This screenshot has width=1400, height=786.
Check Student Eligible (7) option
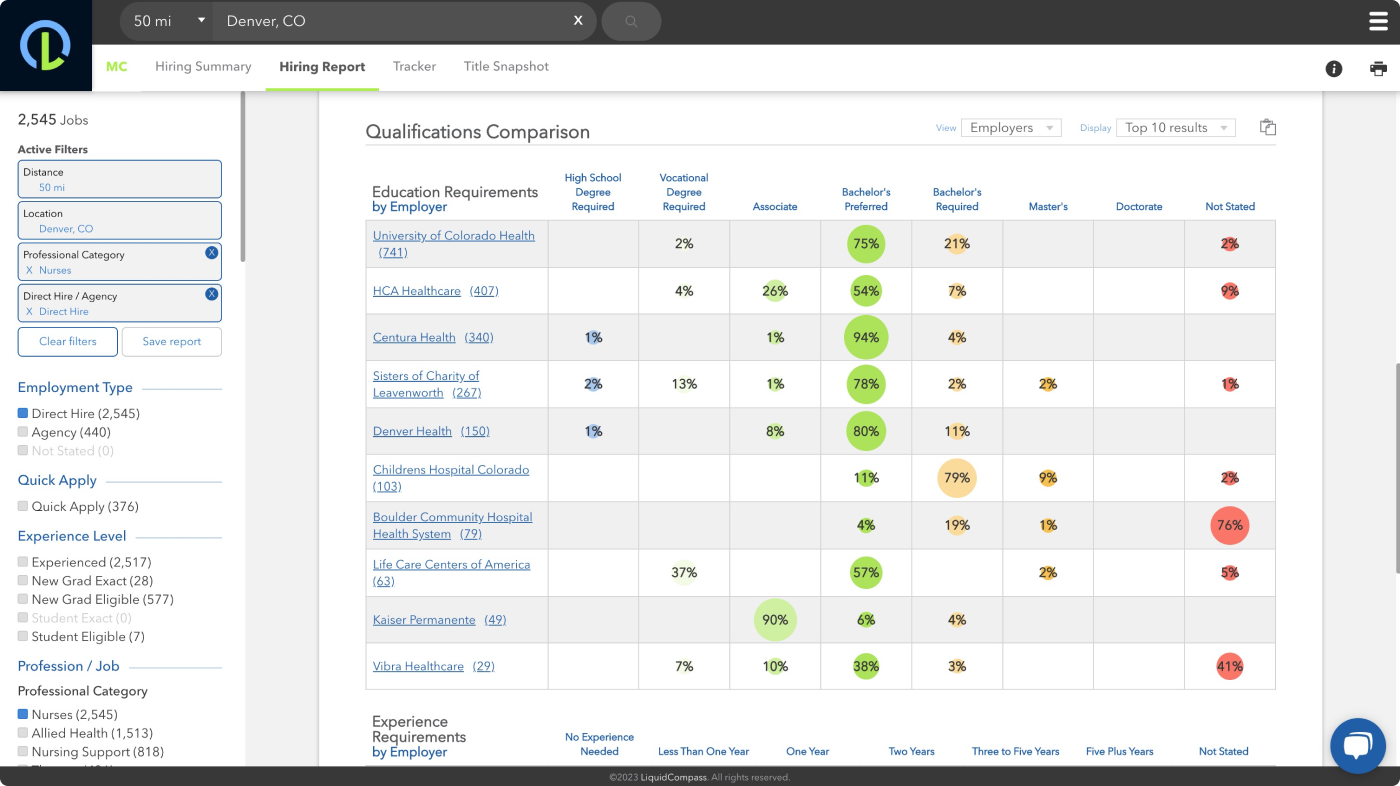pos(23,636)
